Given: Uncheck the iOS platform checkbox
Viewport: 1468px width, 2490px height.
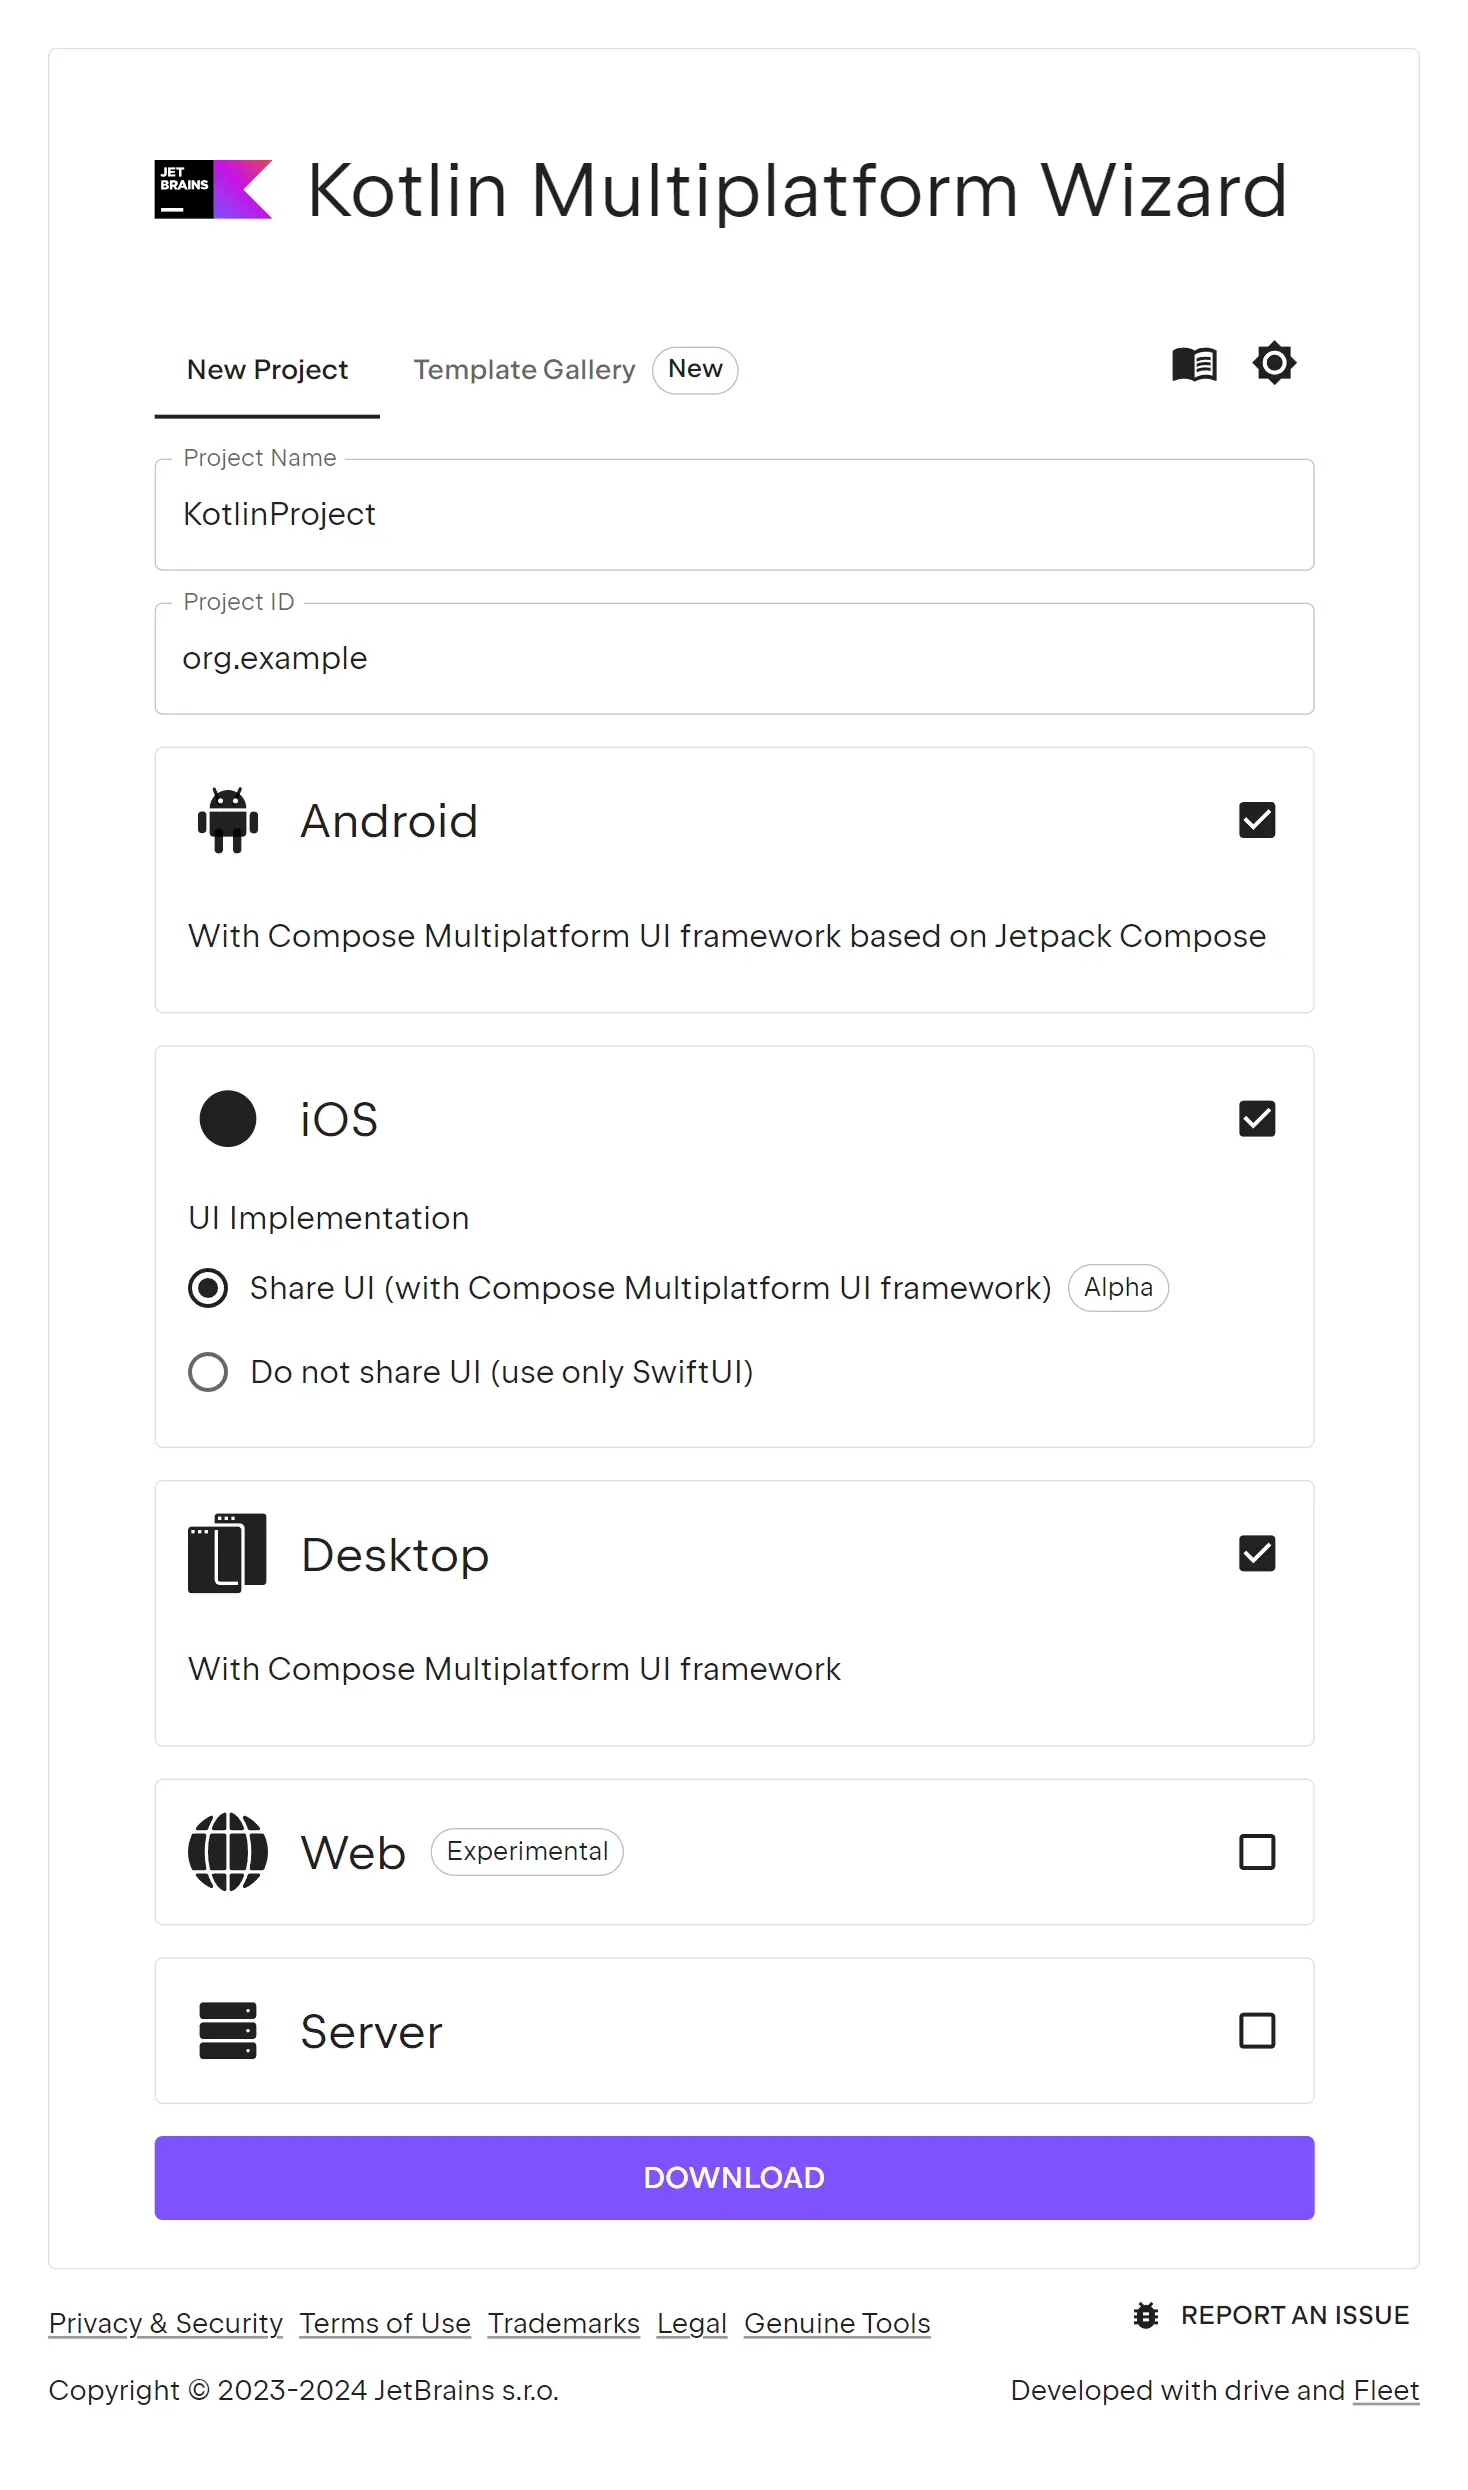Looking at the screenshot, I should [1256, 1118].
